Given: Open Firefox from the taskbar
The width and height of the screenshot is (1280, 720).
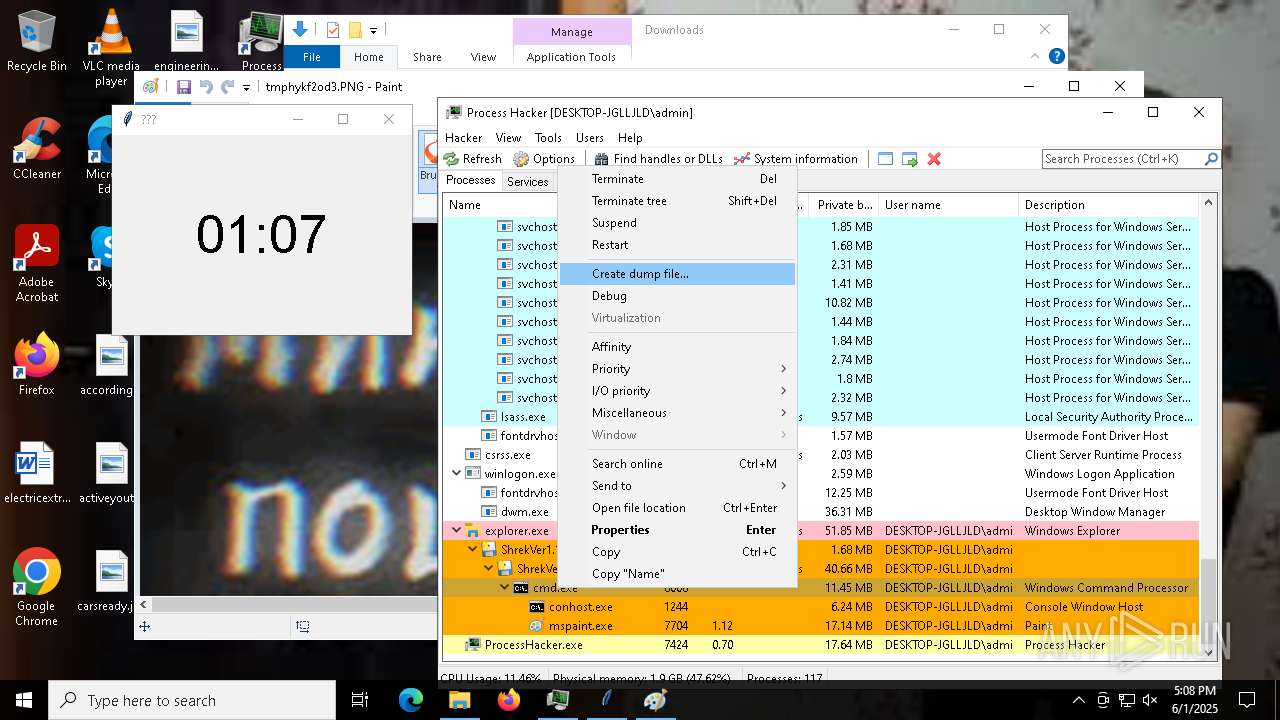Looking at the screenshot, I should (509, 700).
